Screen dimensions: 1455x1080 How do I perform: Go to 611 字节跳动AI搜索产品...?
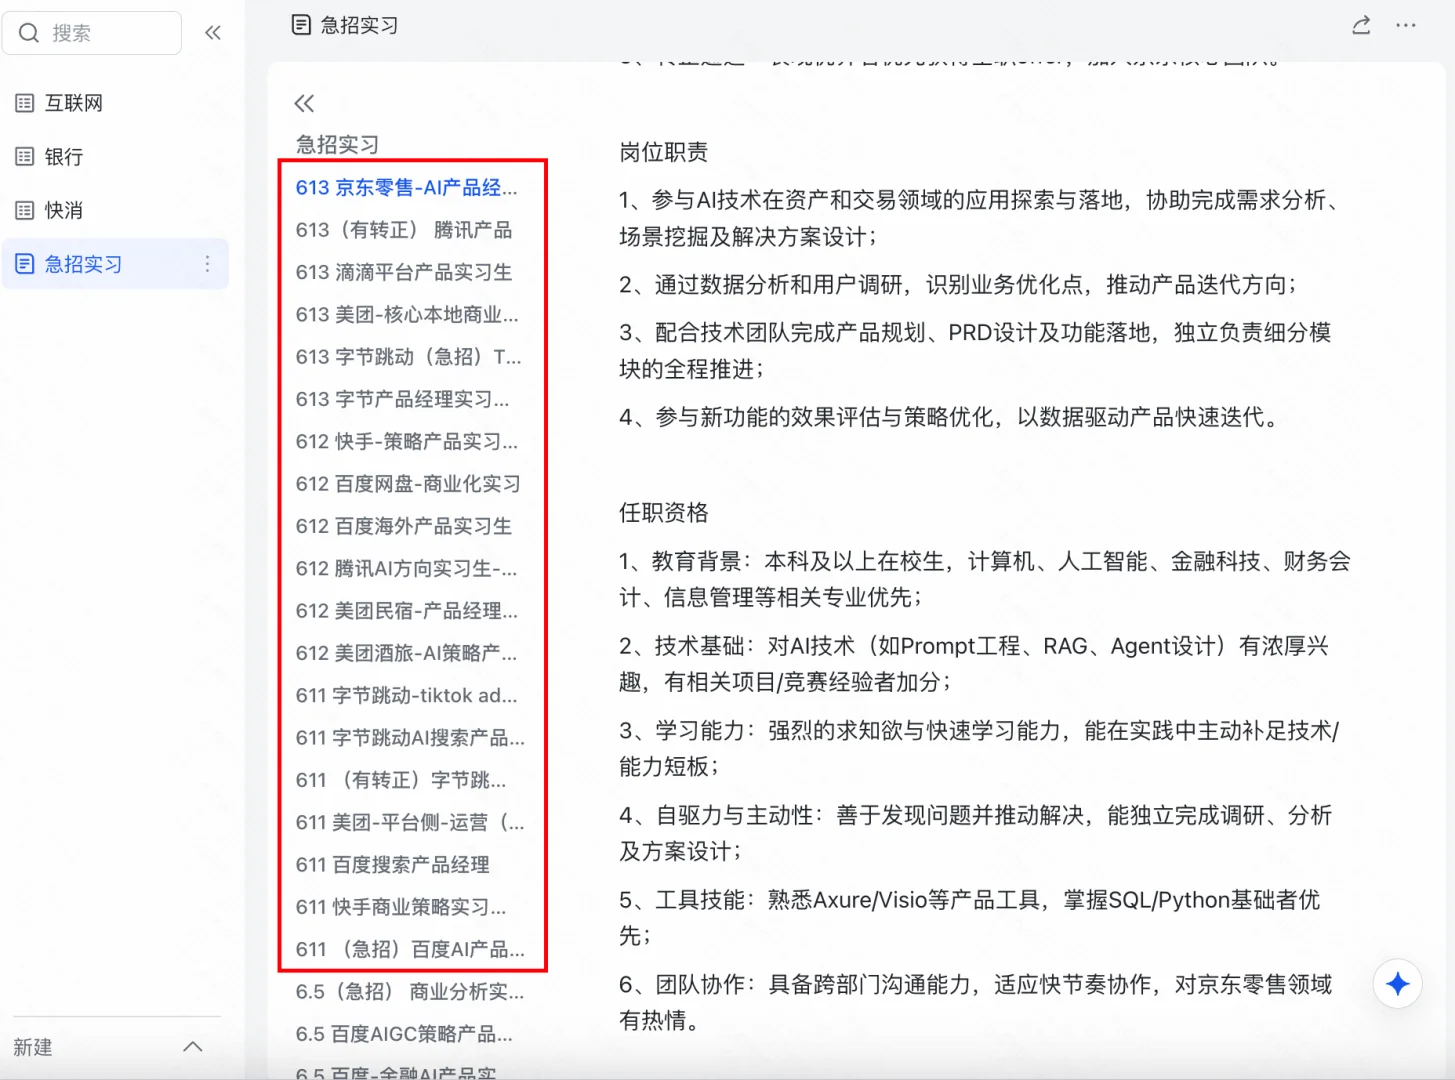coord(410,738)
